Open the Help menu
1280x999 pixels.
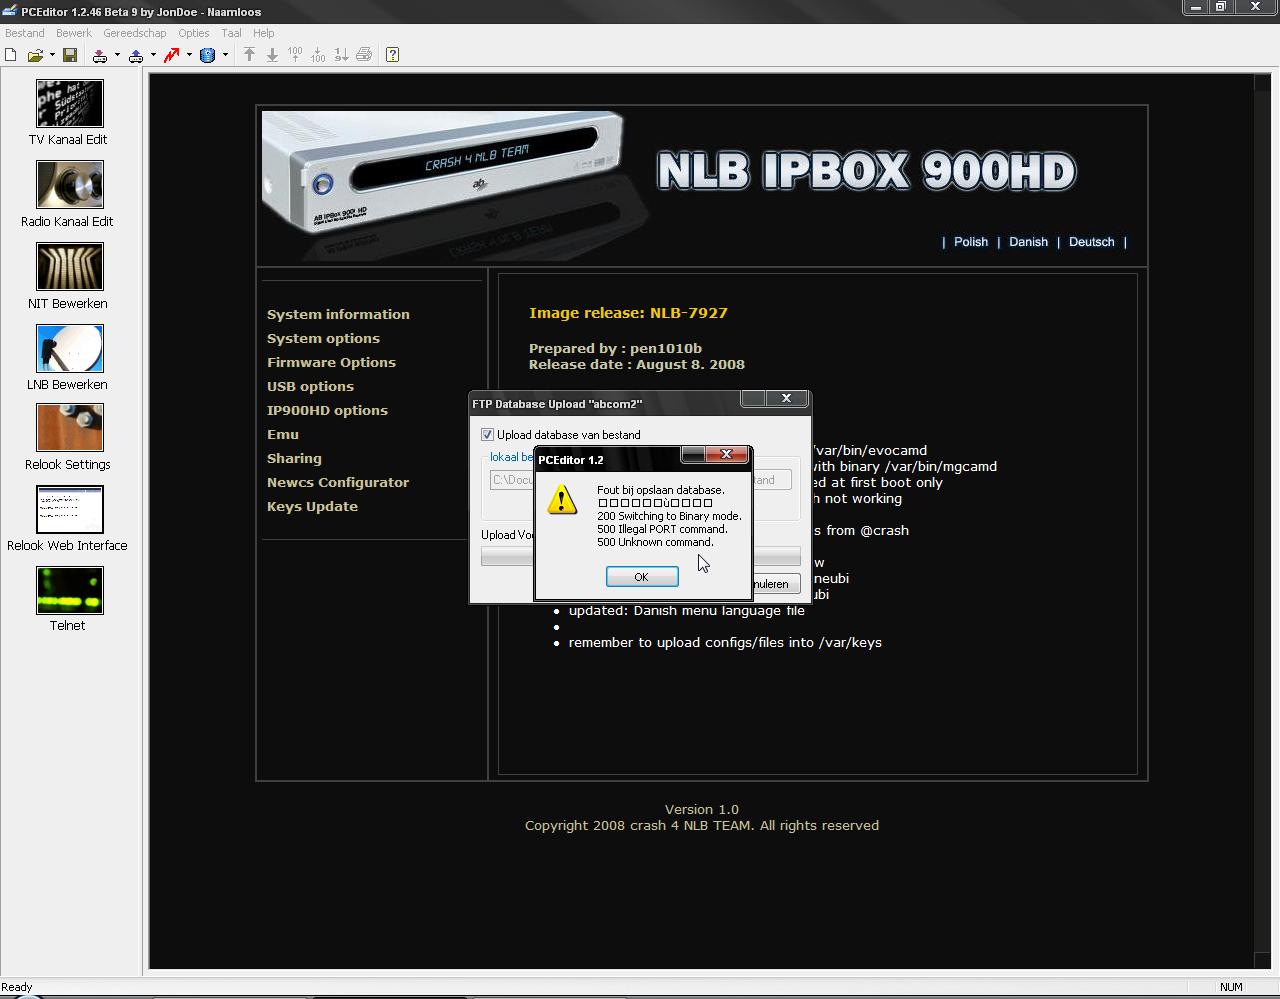tap(264, 33)
